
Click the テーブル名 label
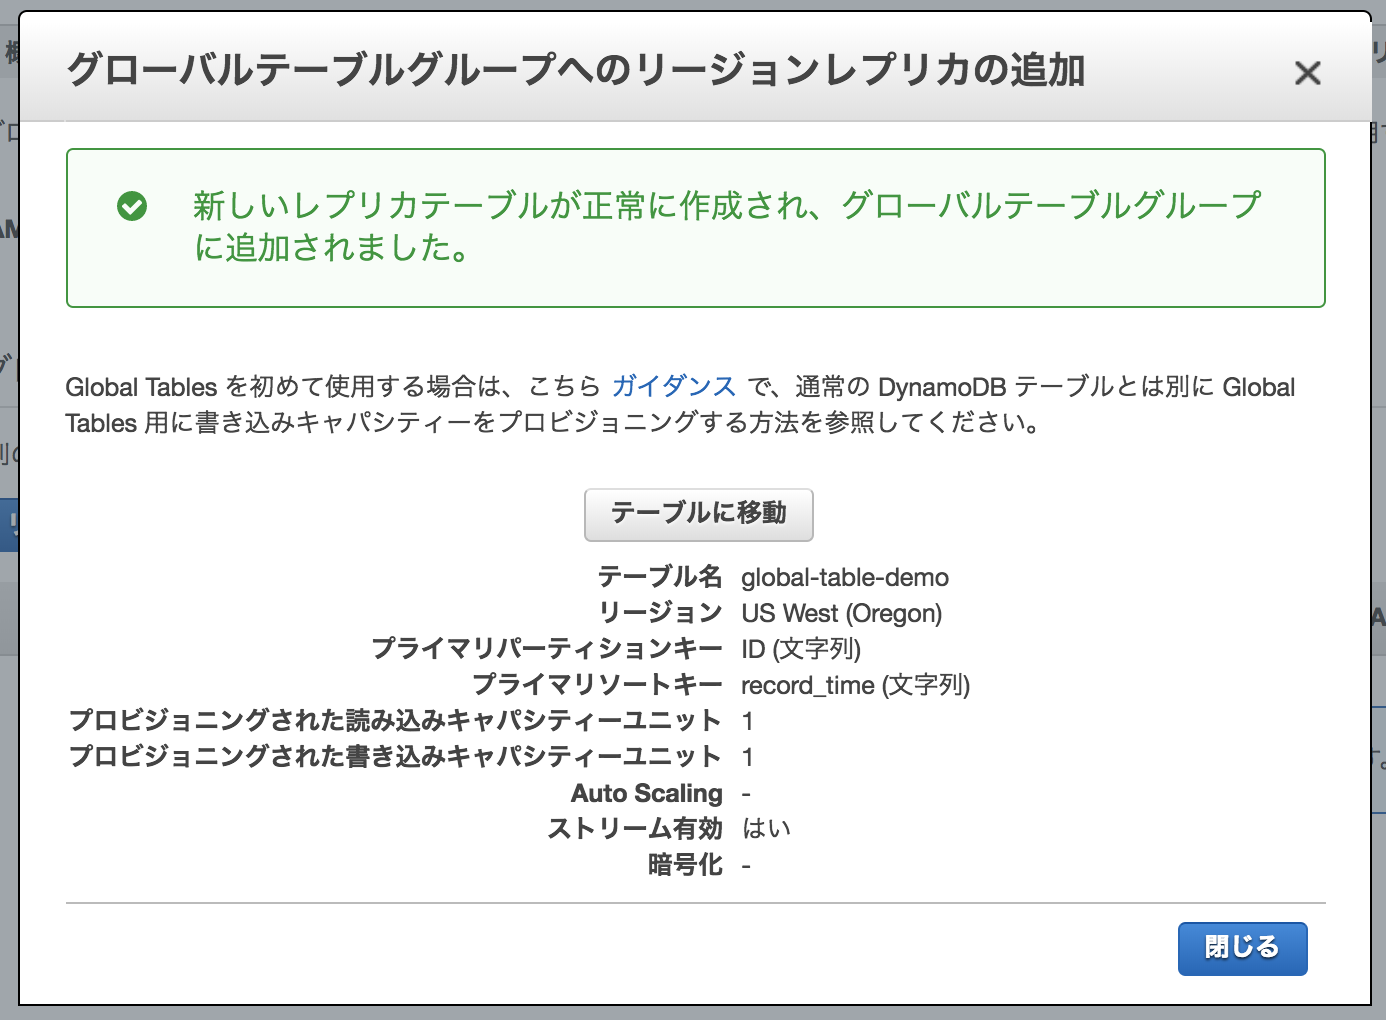click(660, 577)
